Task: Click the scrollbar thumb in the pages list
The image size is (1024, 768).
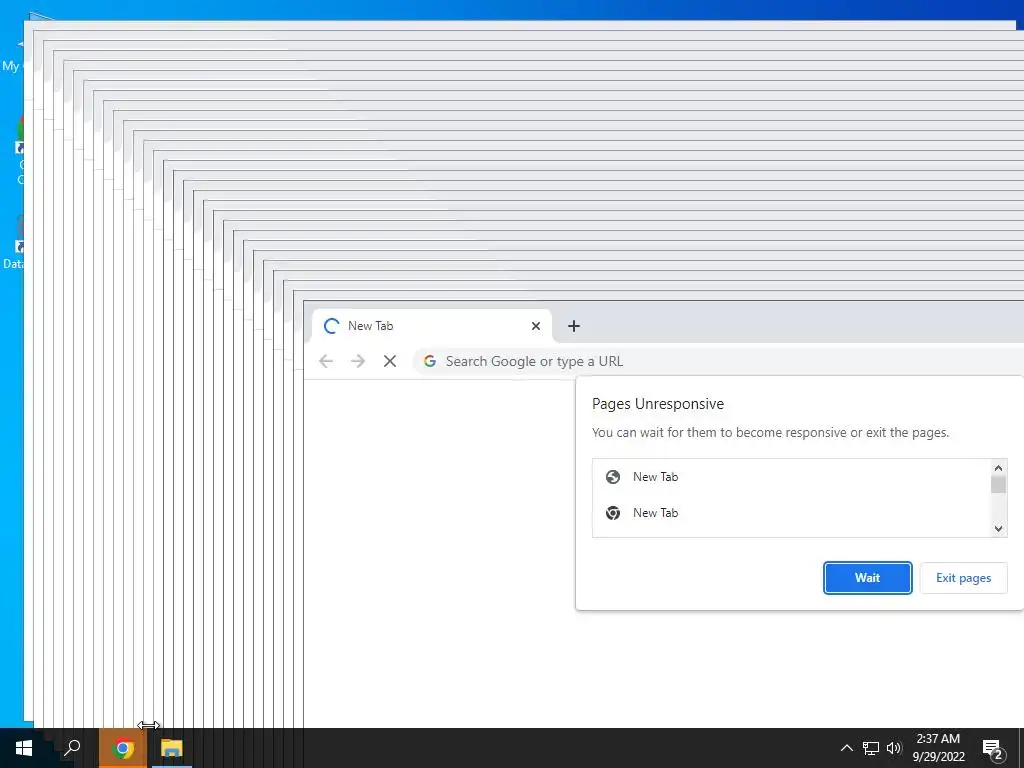Action: pos(998,485)
